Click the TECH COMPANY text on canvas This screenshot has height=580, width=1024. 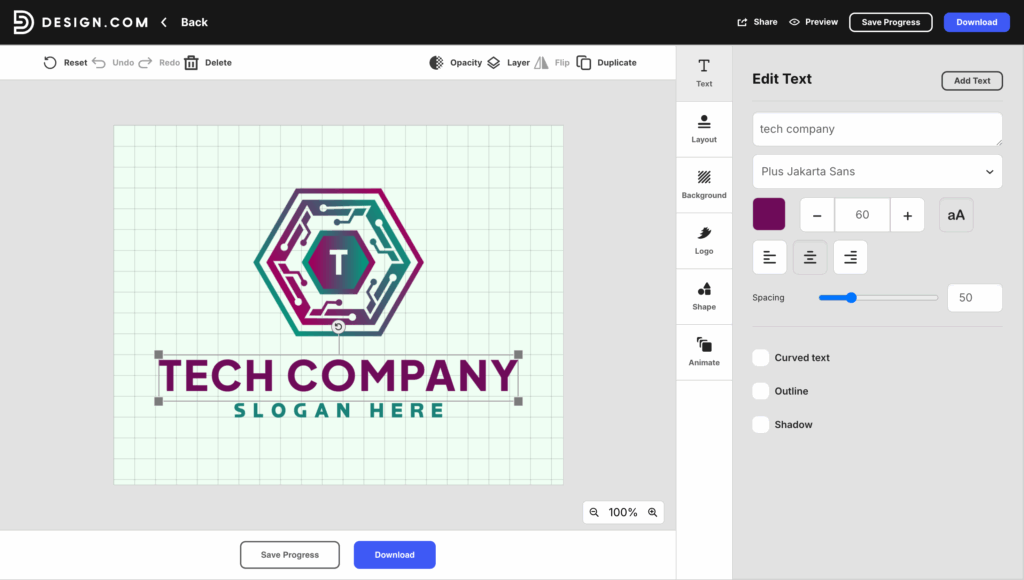(338, 376)
